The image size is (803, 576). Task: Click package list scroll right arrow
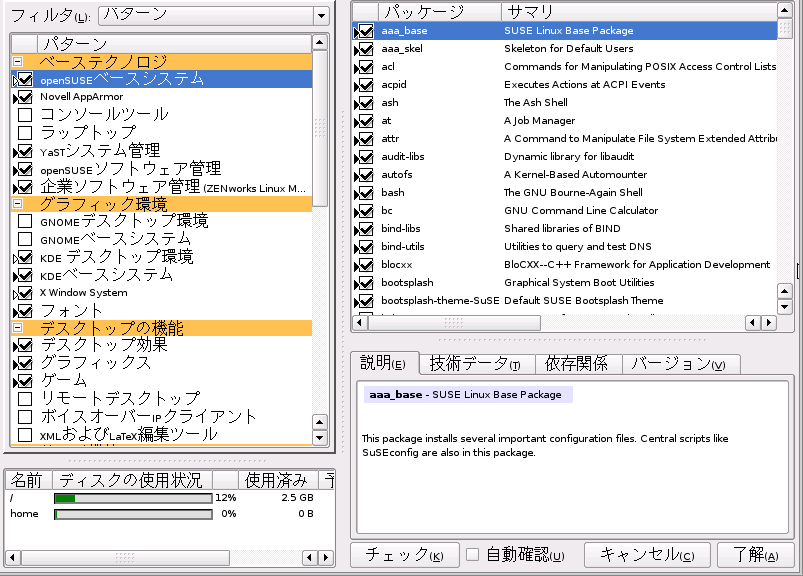pos(768,323)
